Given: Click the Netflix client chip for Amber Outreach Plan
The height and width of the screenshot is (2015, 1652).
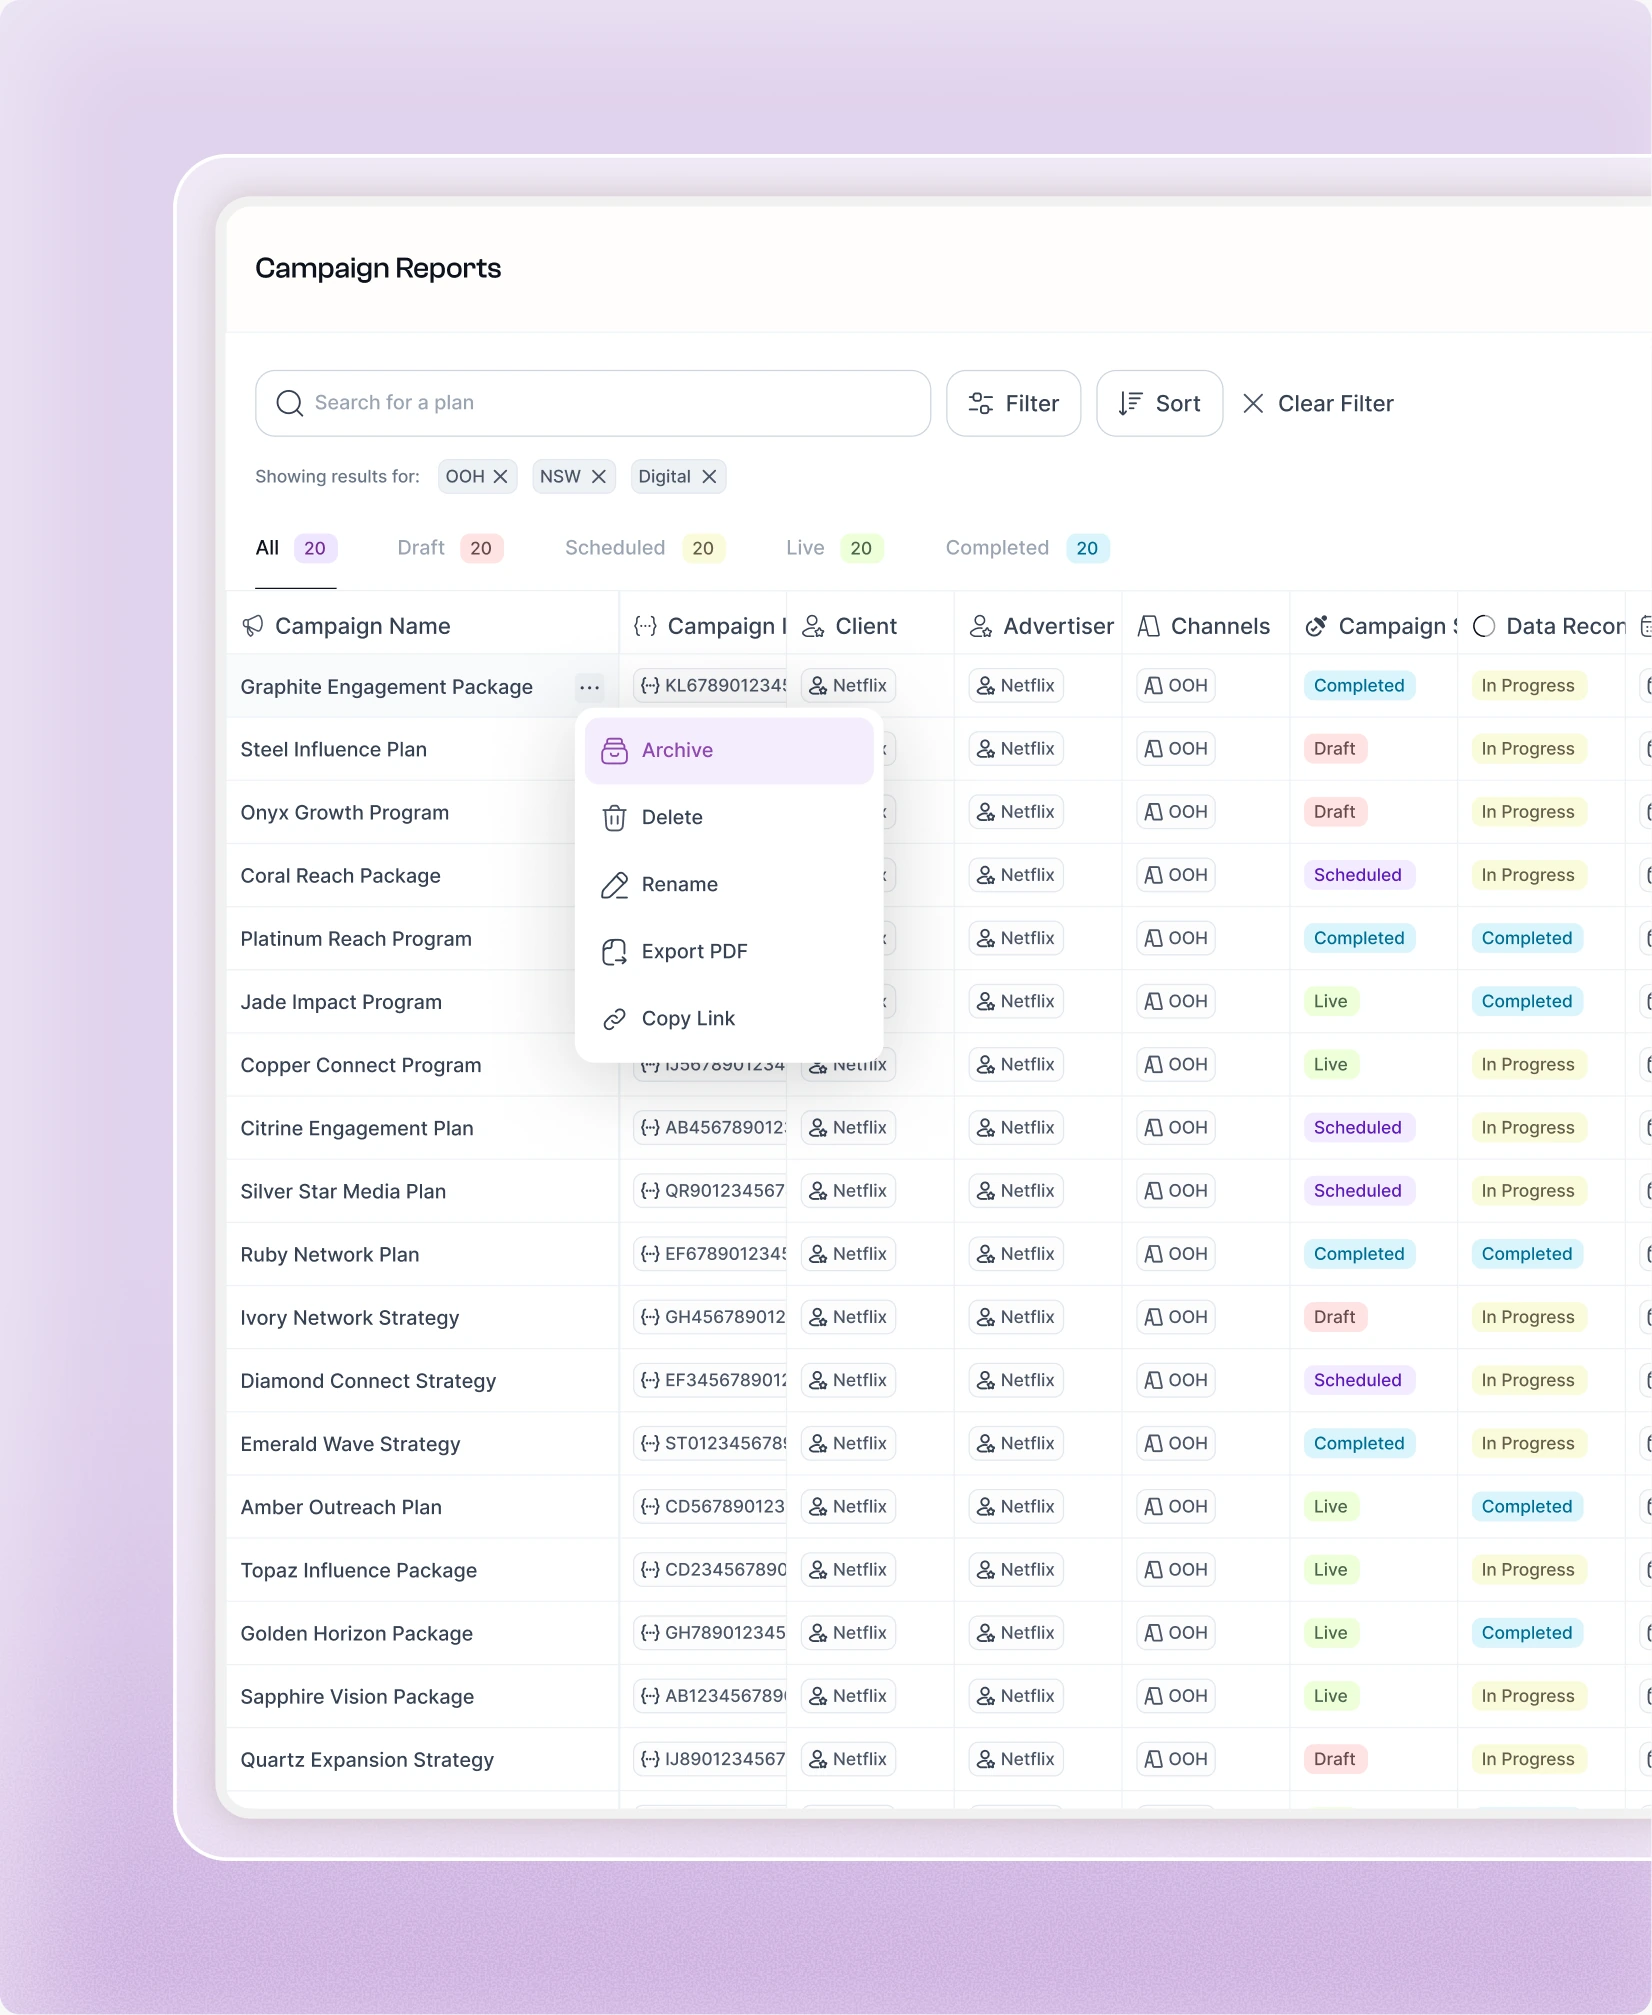Looking at the screenshot, I should 848,1506.
